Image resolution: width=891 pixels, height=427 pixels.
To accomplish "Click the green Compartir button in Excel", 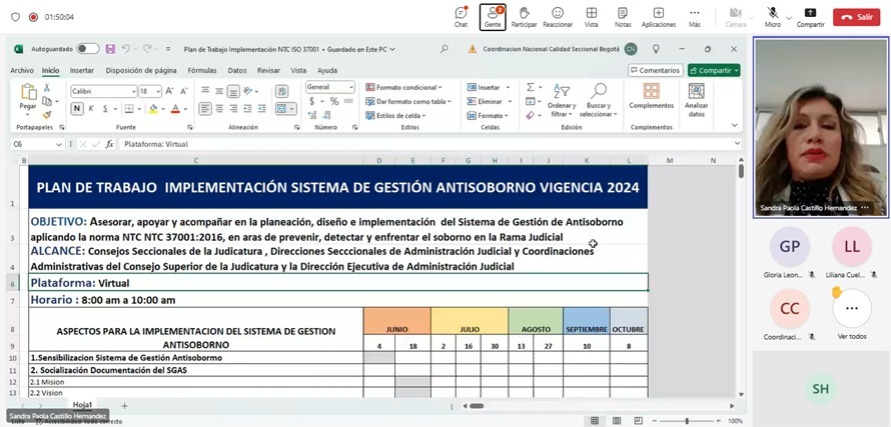I will (714, 71).
